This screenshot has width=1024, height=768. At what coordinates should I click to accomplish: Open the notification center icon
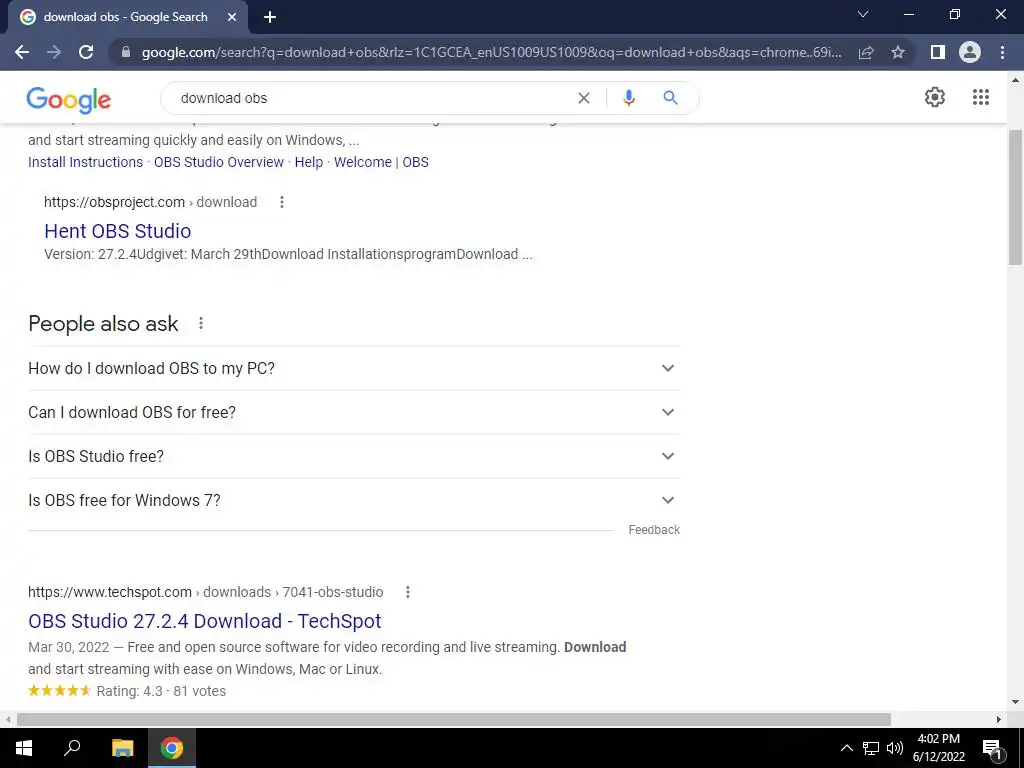pos(993,749)
